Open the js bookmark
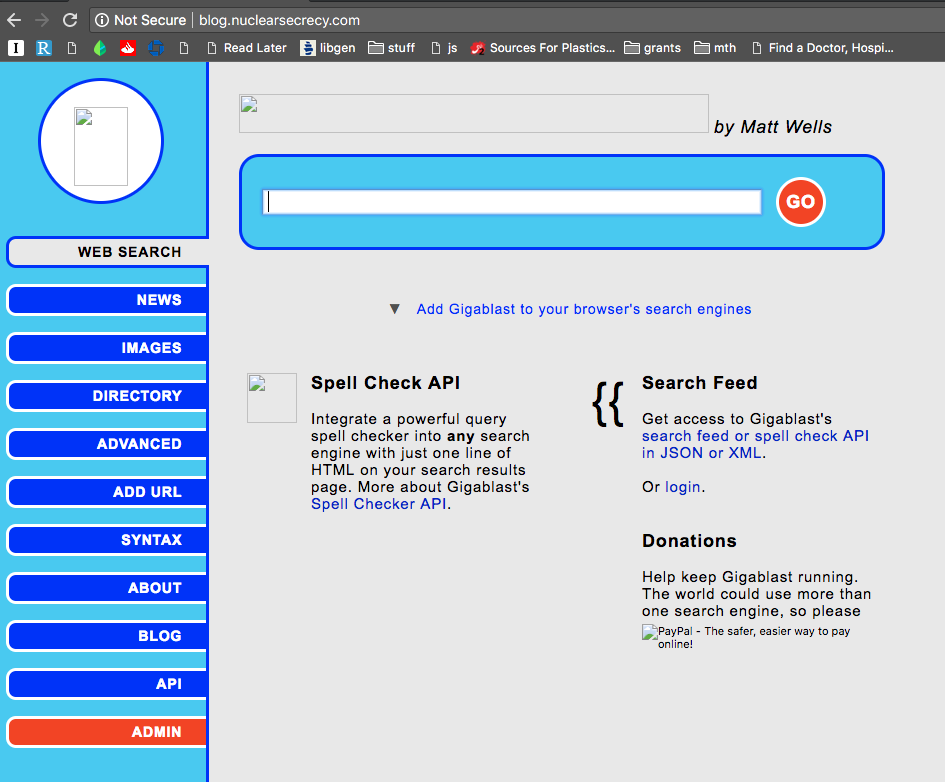 click(444, 48)
